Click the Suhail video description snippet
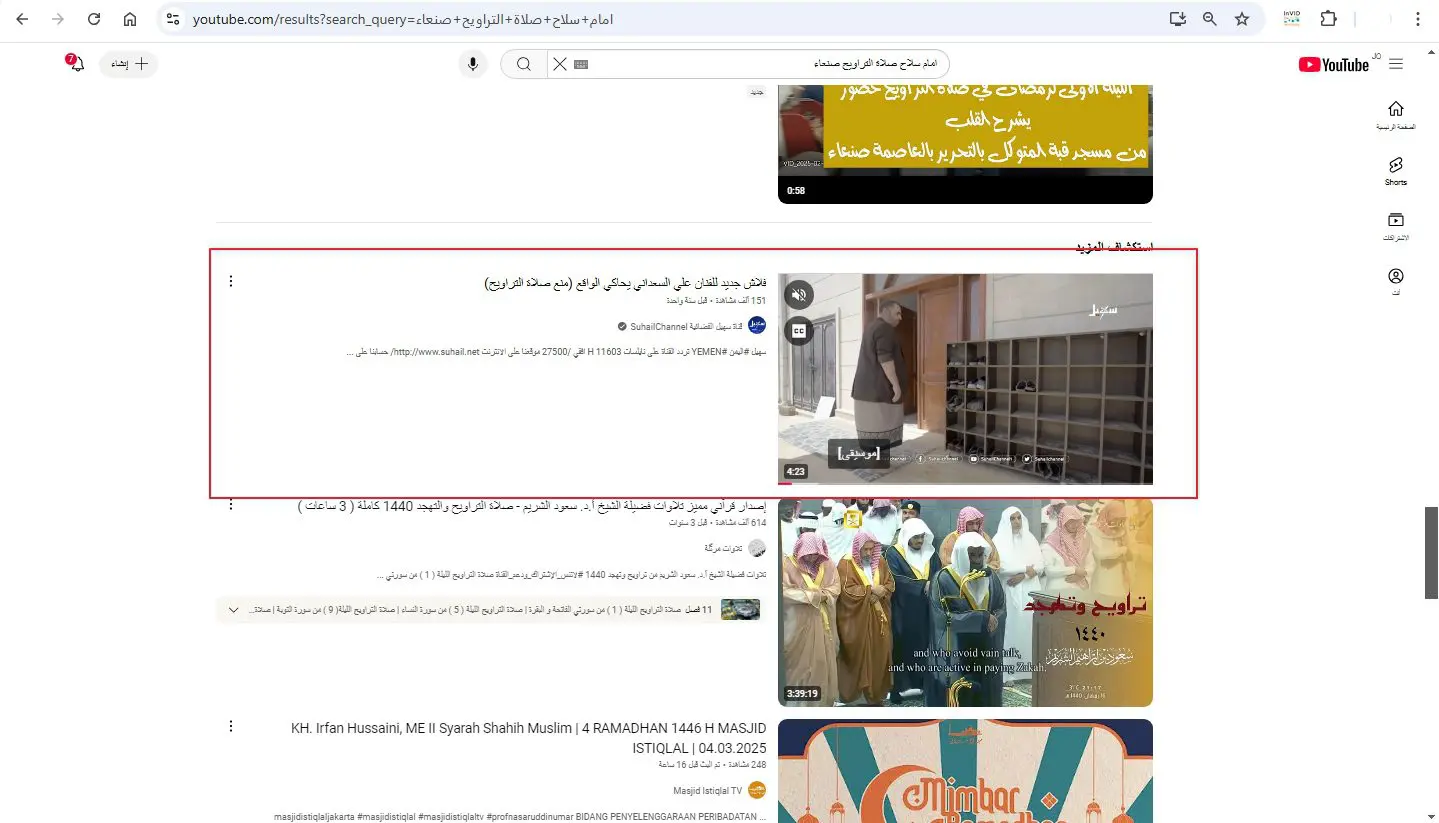The image size is (1439, 823). point(556,352)
